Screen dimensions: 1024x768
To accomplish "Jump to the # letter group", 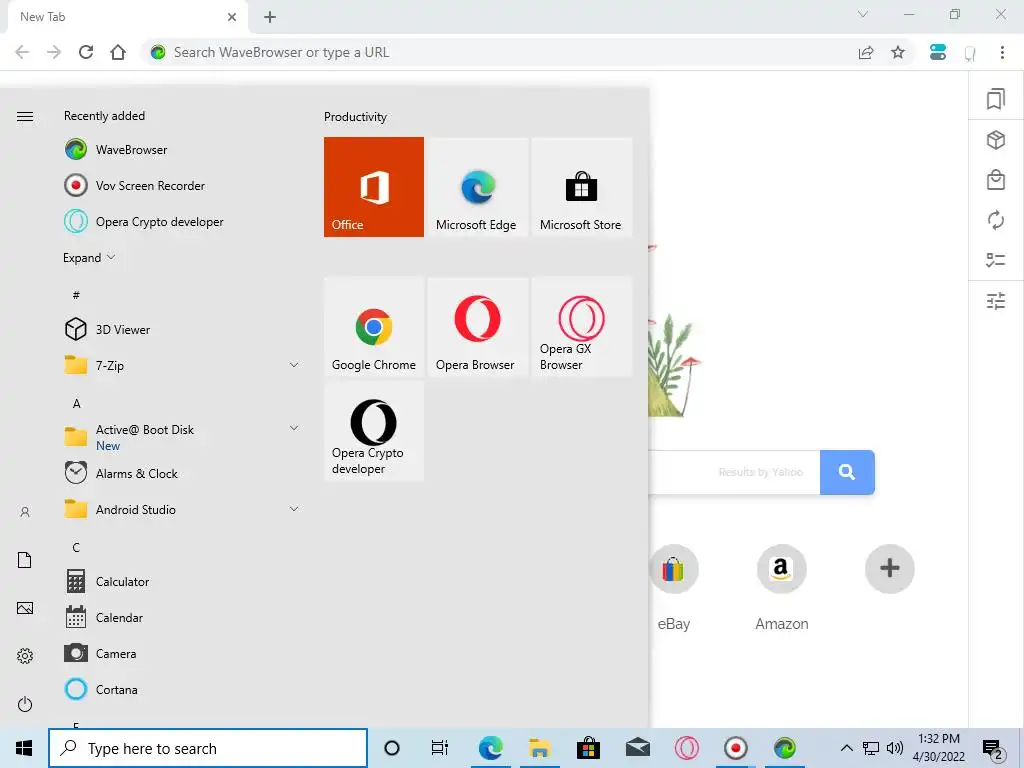I will coord(76,295).
